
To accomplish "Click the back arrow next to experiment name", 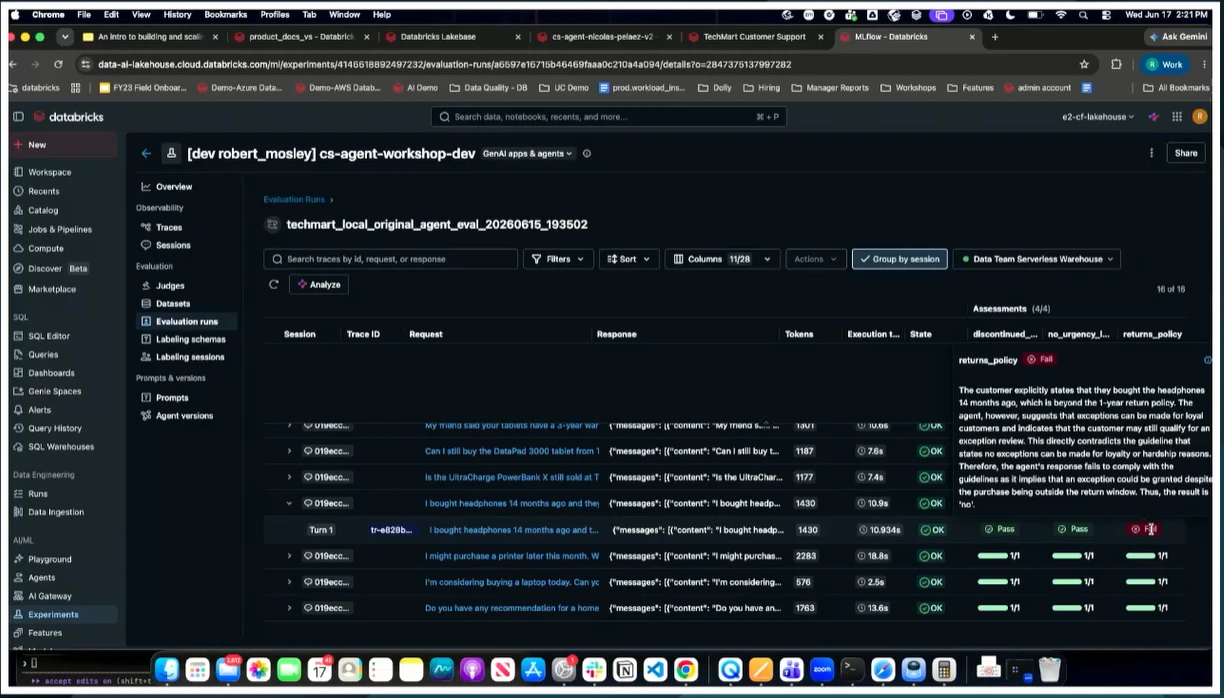I will point(146,153).
